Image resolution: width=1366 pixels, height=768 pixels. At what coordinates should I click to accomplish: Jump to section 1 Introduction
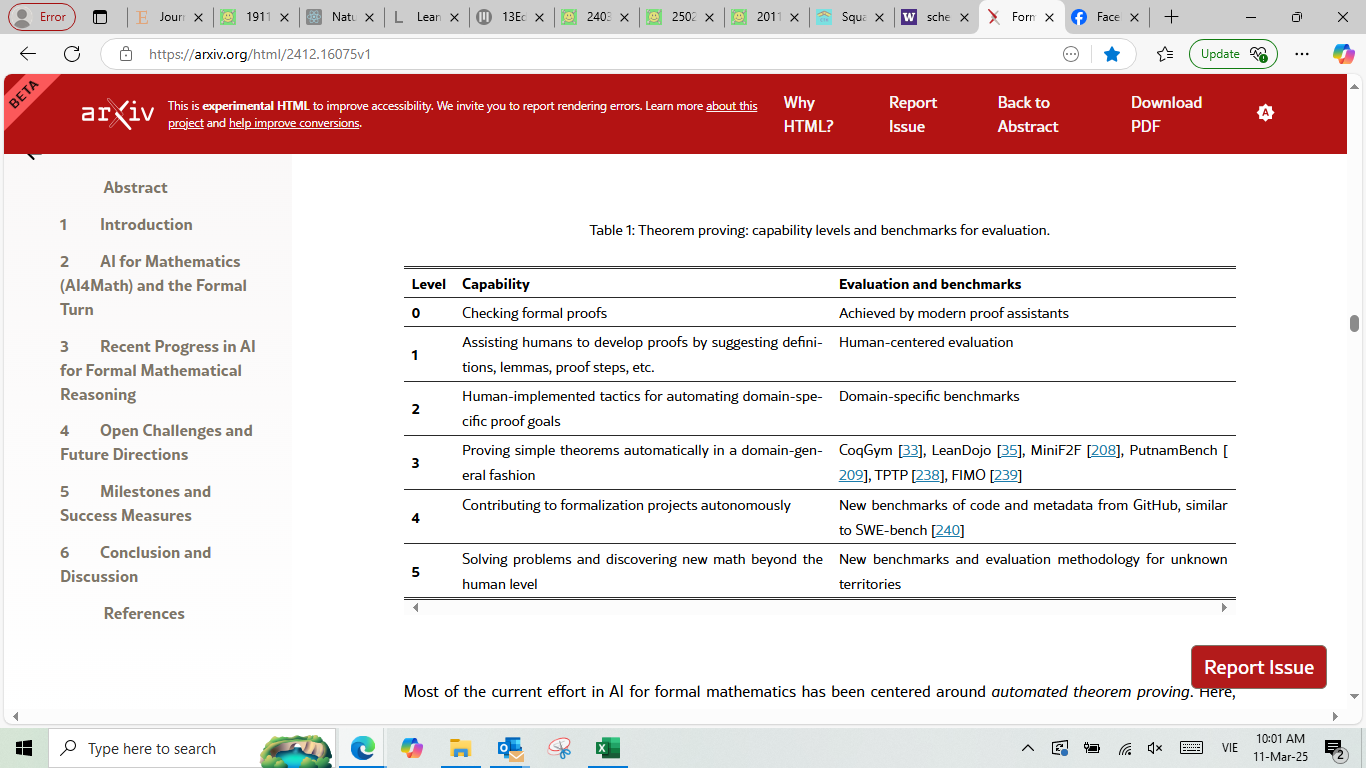(x=126, y=224)
